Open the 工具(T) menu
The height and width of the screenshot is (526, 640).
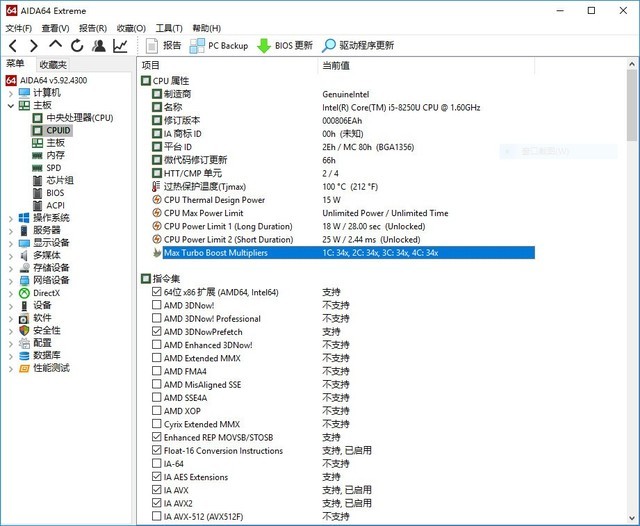(169, 28)
